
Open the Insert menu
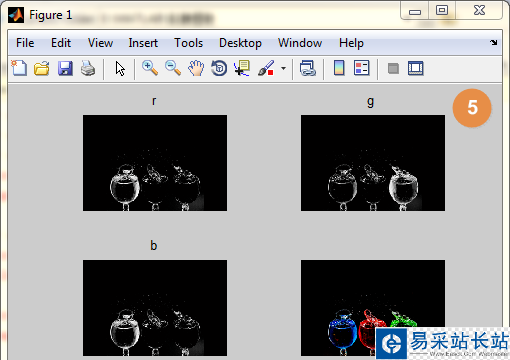coord(143,43)
